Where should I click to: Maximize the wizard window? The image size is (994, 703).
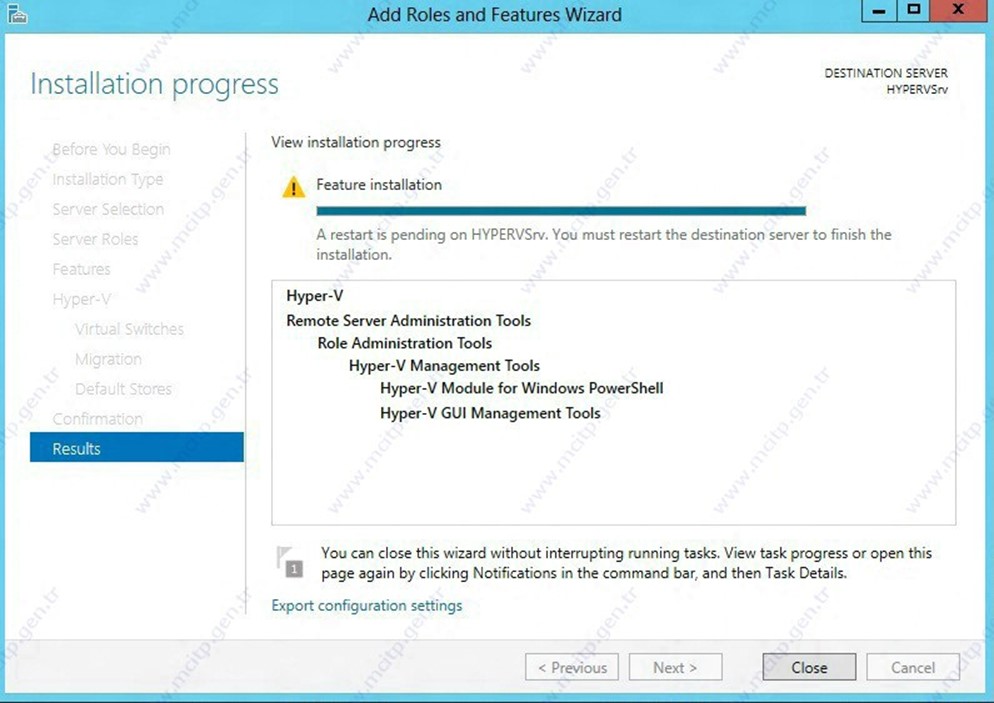point(913,12)
